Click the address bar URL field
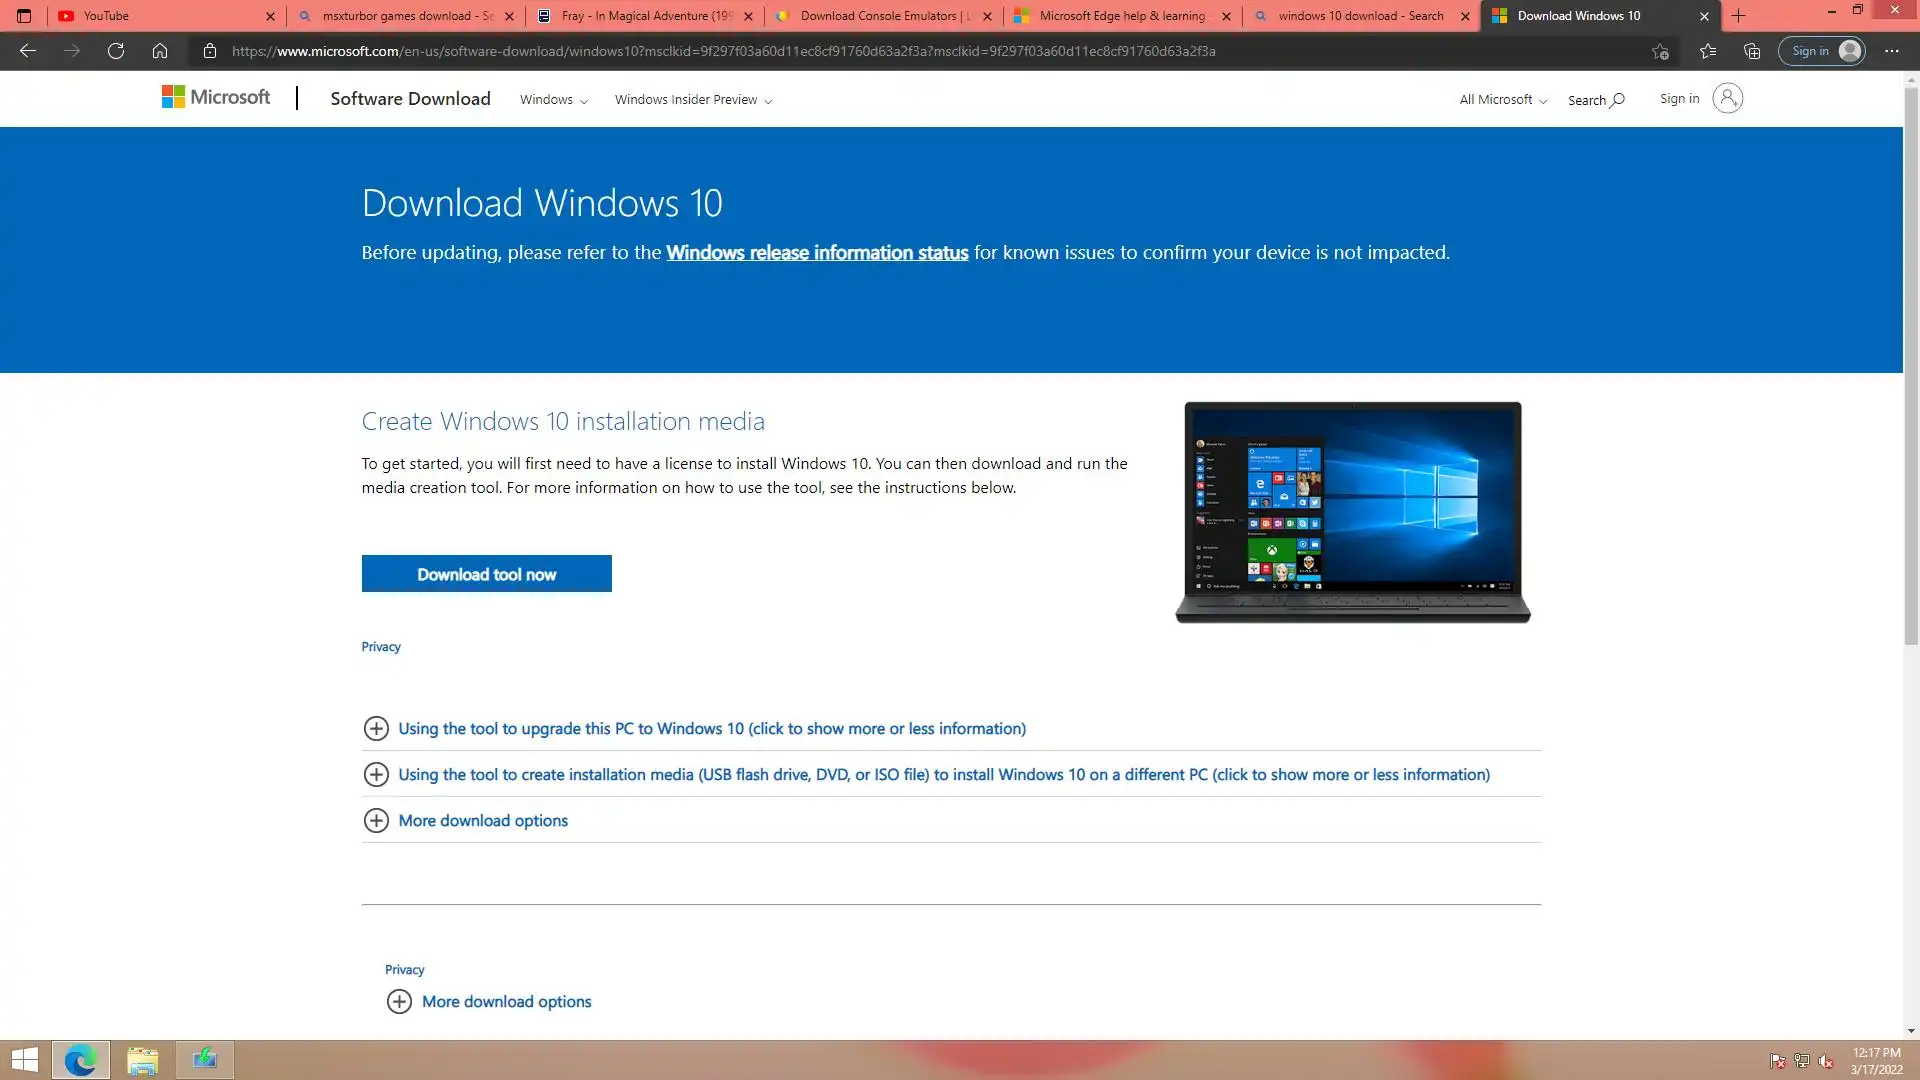The height and width of the screenshot is (1080, 1920). pyautogui.click(x=722, y=51)
